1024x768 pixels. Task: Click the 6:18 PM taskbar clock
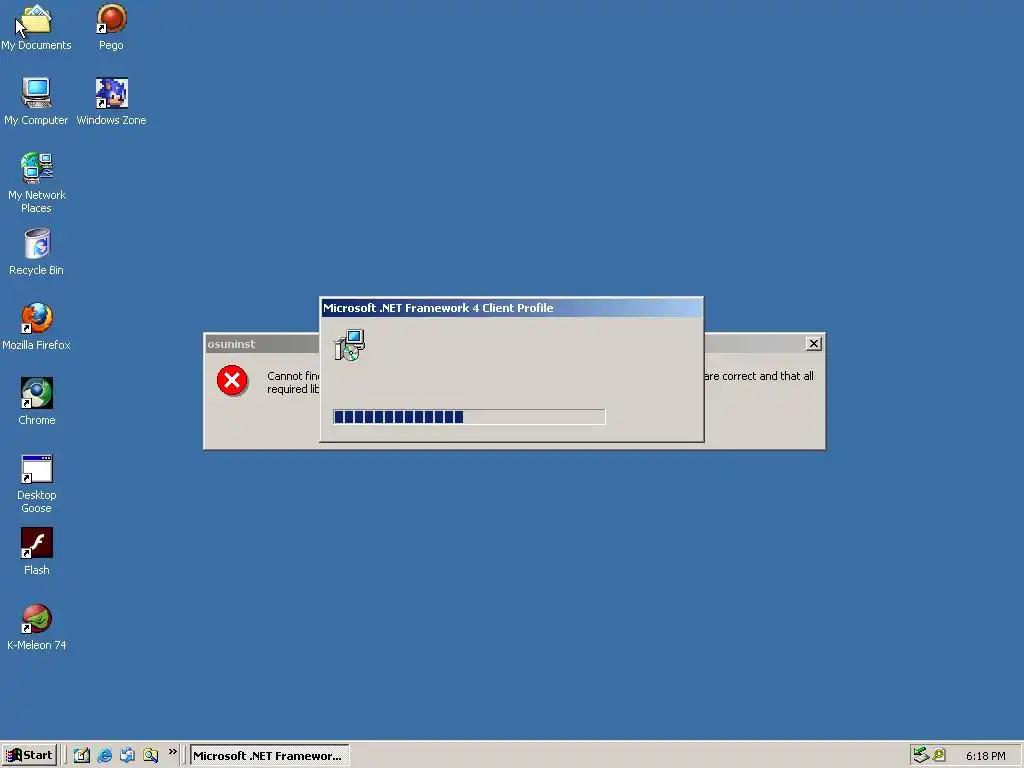[985, 756]
